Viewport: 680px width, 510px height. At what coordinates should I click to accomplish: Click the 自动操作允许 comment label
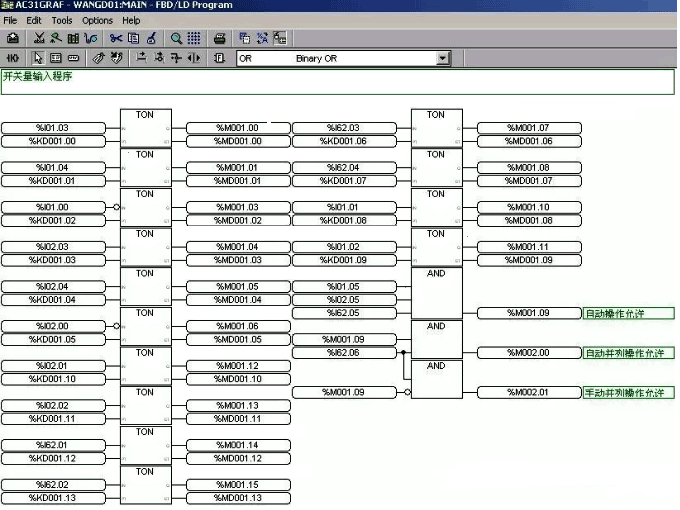(628, 313)
